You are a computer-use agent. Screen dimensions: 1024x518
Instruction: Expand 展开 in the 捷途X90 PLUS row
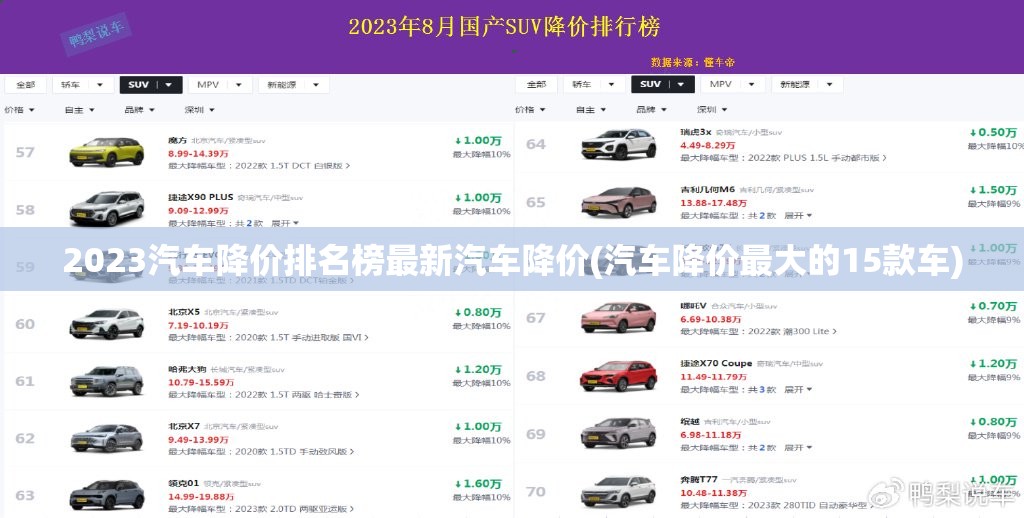click(x=285, y=223)
